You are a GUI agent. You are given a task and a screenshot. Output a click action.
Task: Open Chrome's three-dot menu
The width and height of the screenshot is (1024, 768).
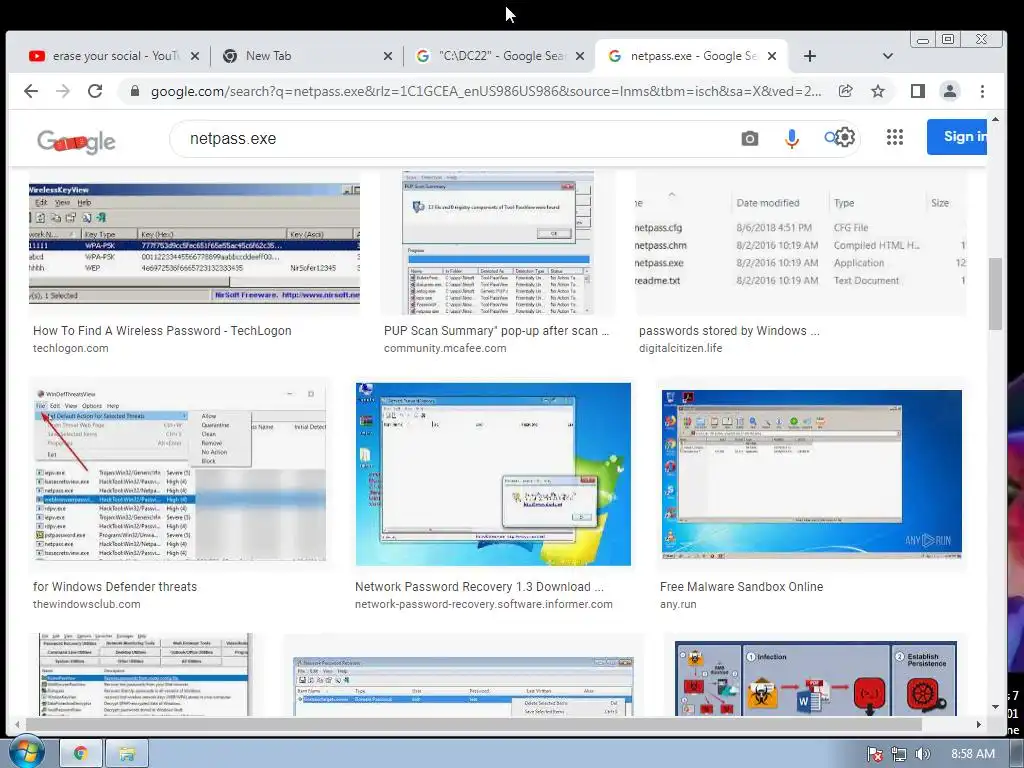point(982,91)
